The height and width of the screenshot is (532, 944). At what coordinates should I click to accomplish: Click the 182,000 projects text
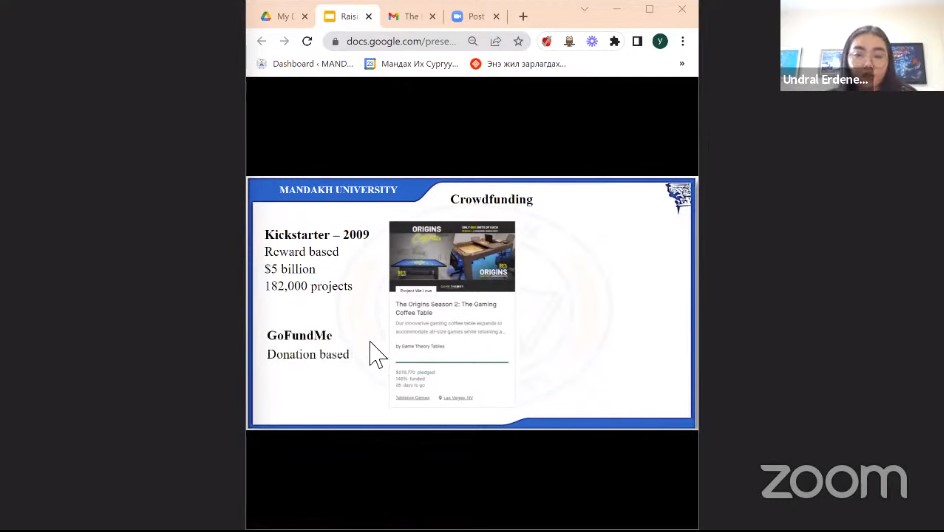(308, 286)
